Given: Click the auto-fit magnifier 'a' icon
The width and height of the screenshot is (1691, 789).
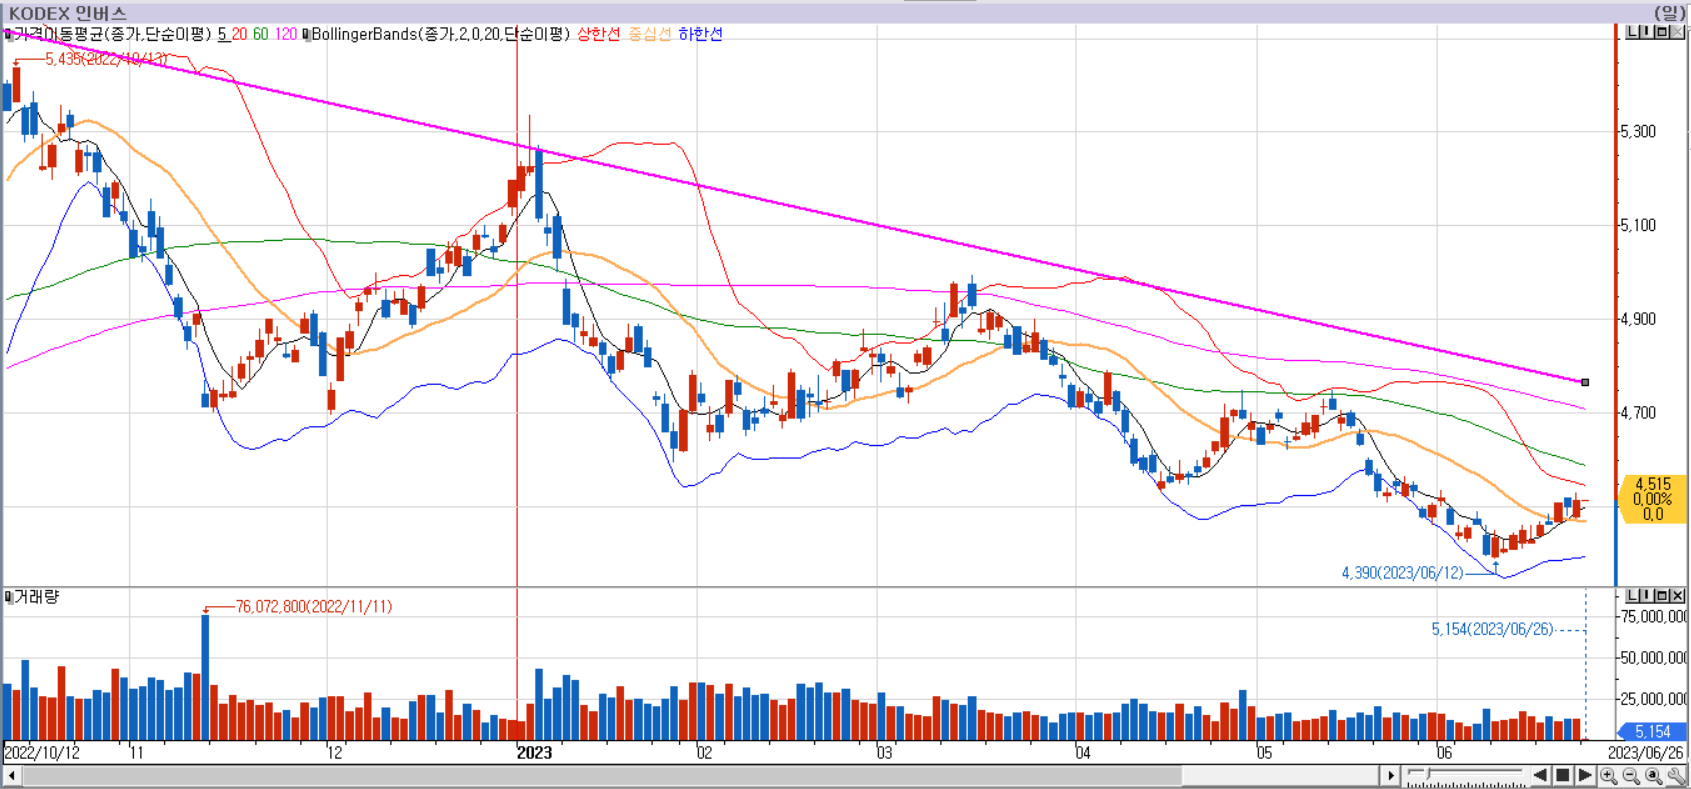Looking at the screenshot, I should (x=1654, y=776).
